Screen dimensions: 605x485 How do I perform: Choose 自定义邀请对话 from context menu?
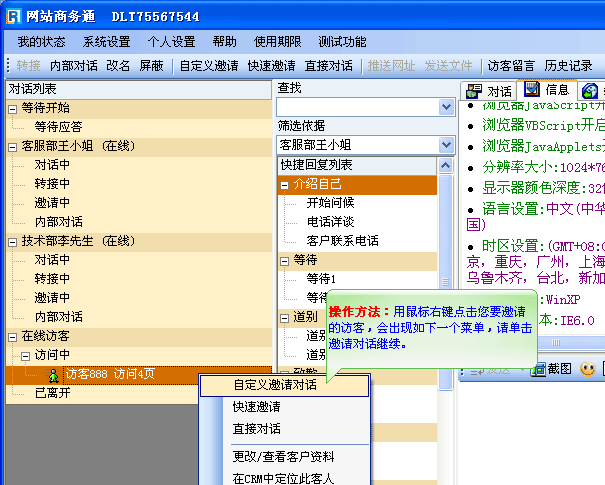(x=275, y=385)
